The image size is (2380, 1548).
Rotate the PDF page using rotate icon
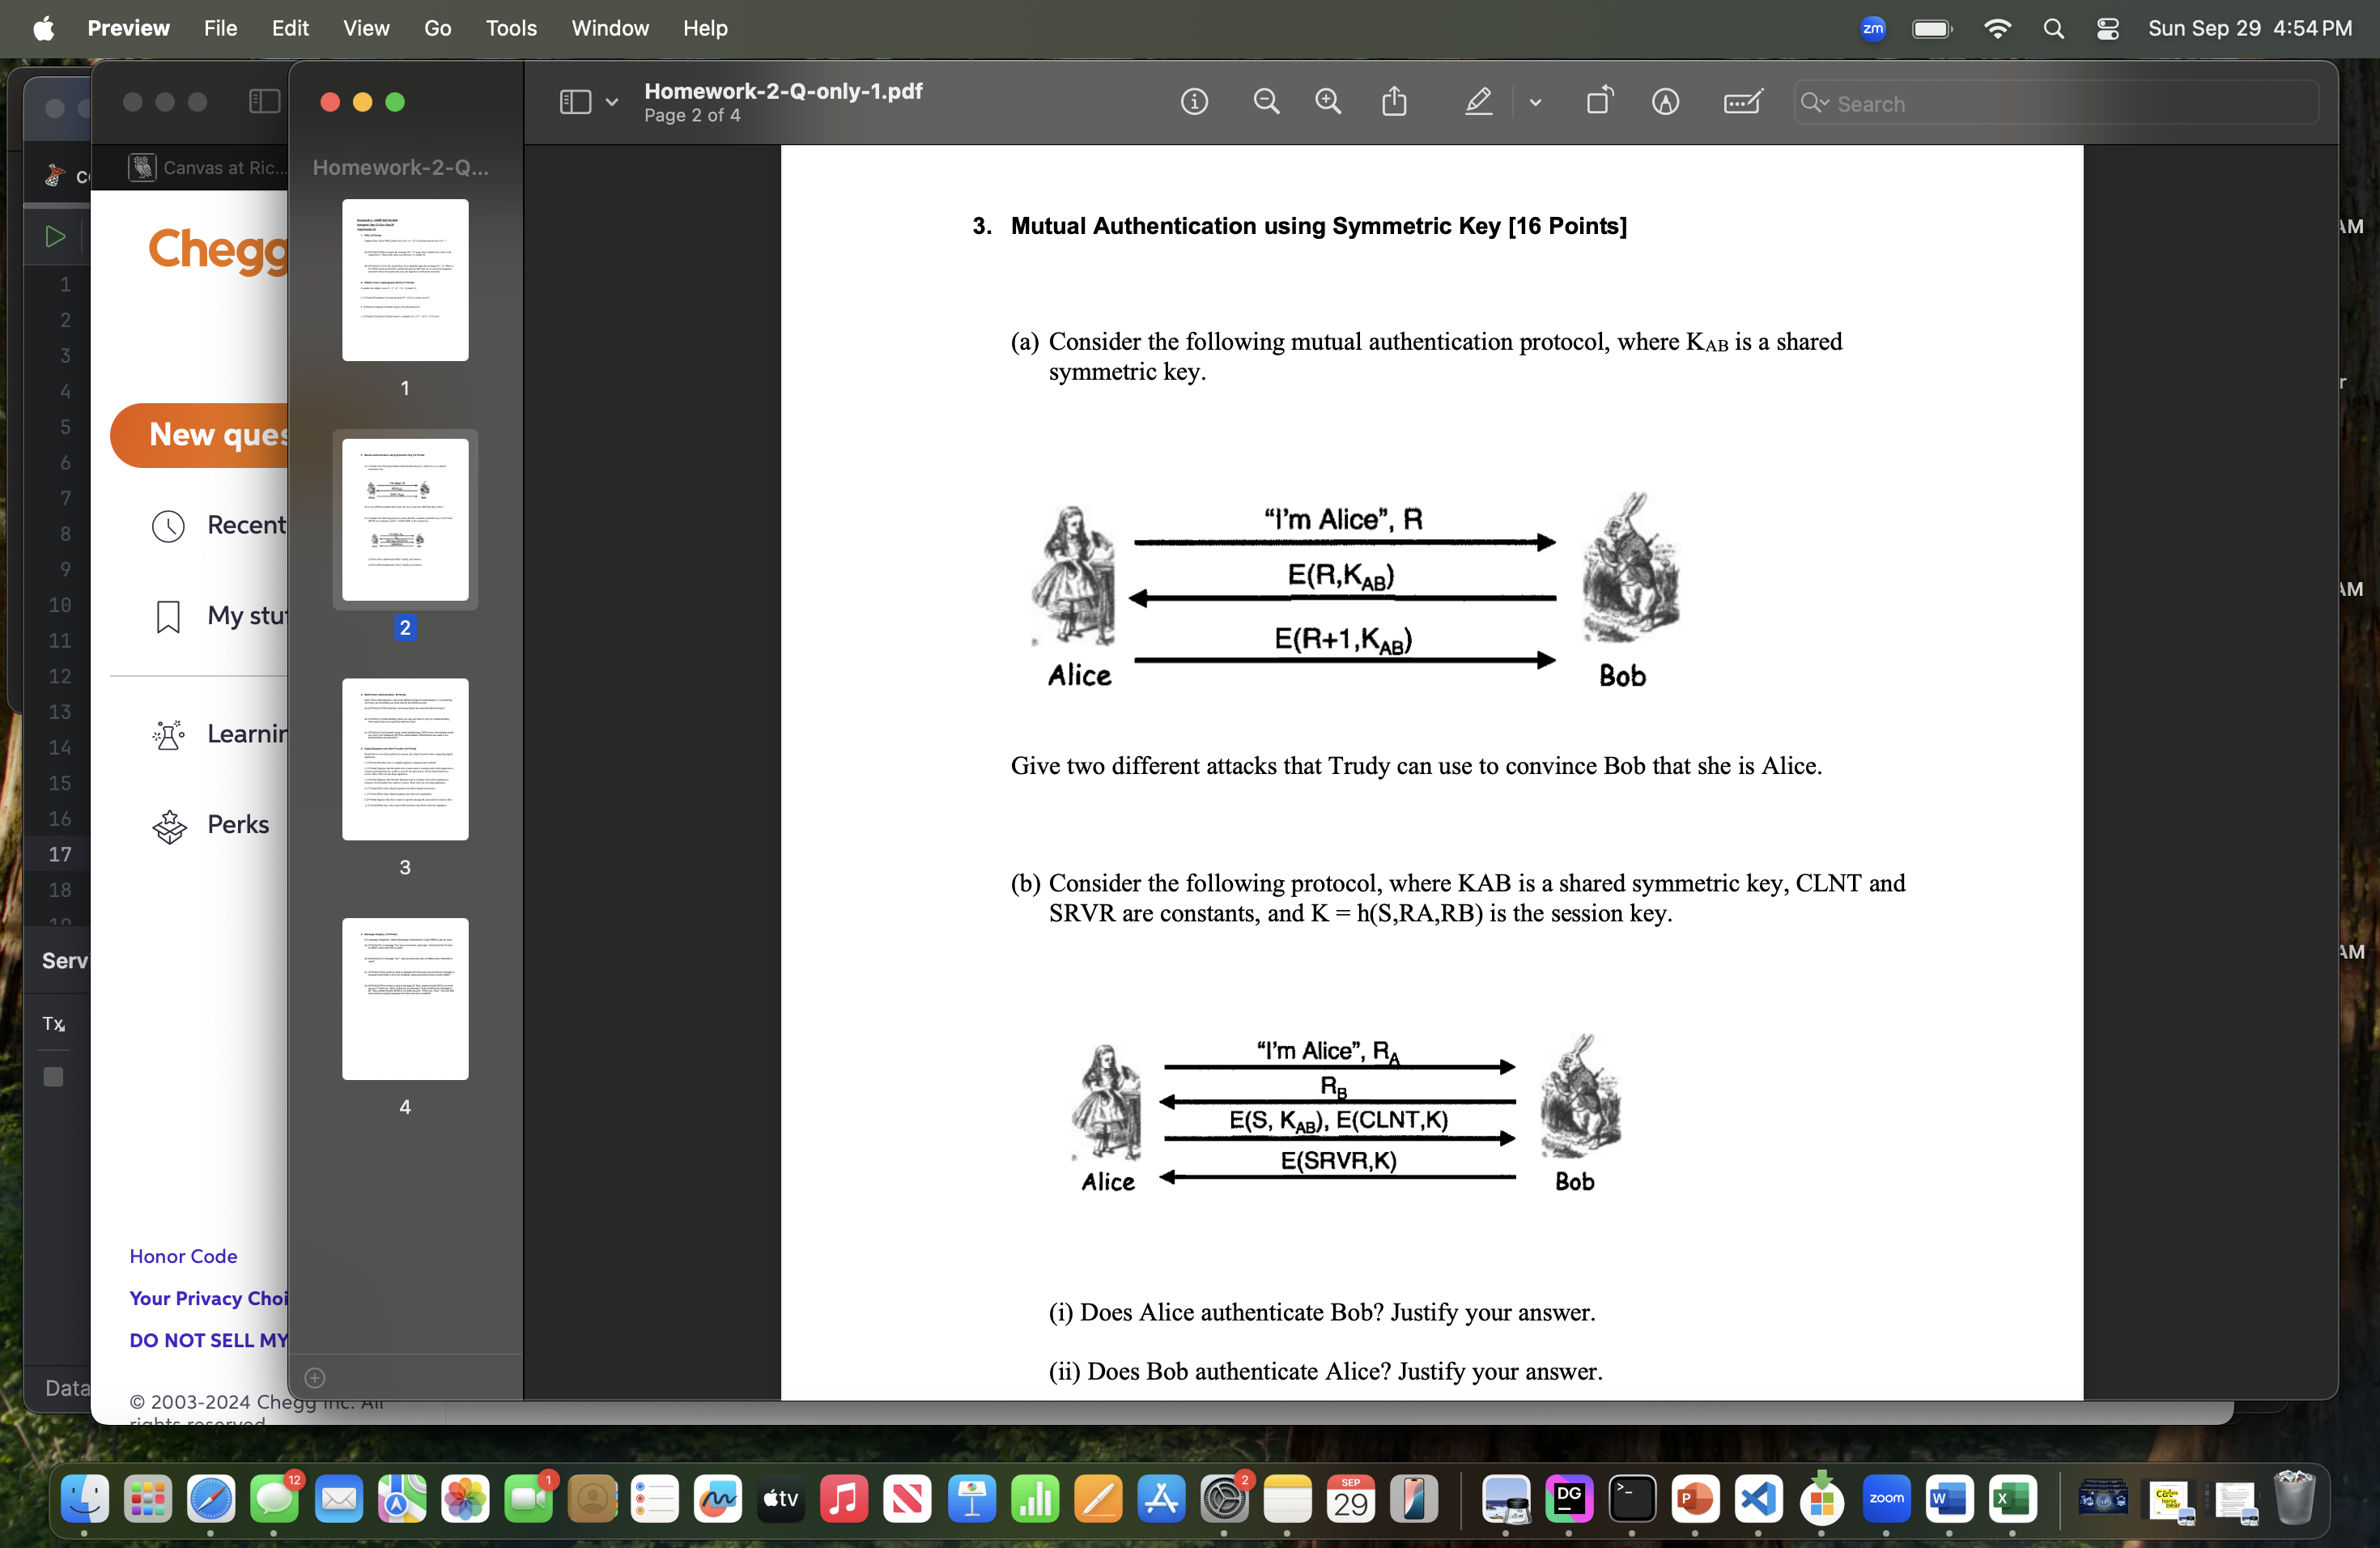tap(1598, 101)
